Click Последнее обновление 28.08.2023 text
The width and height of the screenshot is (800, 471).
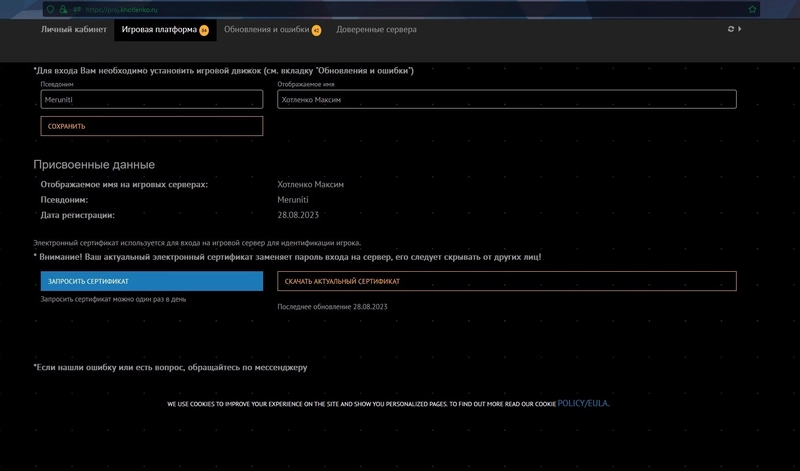332,307
